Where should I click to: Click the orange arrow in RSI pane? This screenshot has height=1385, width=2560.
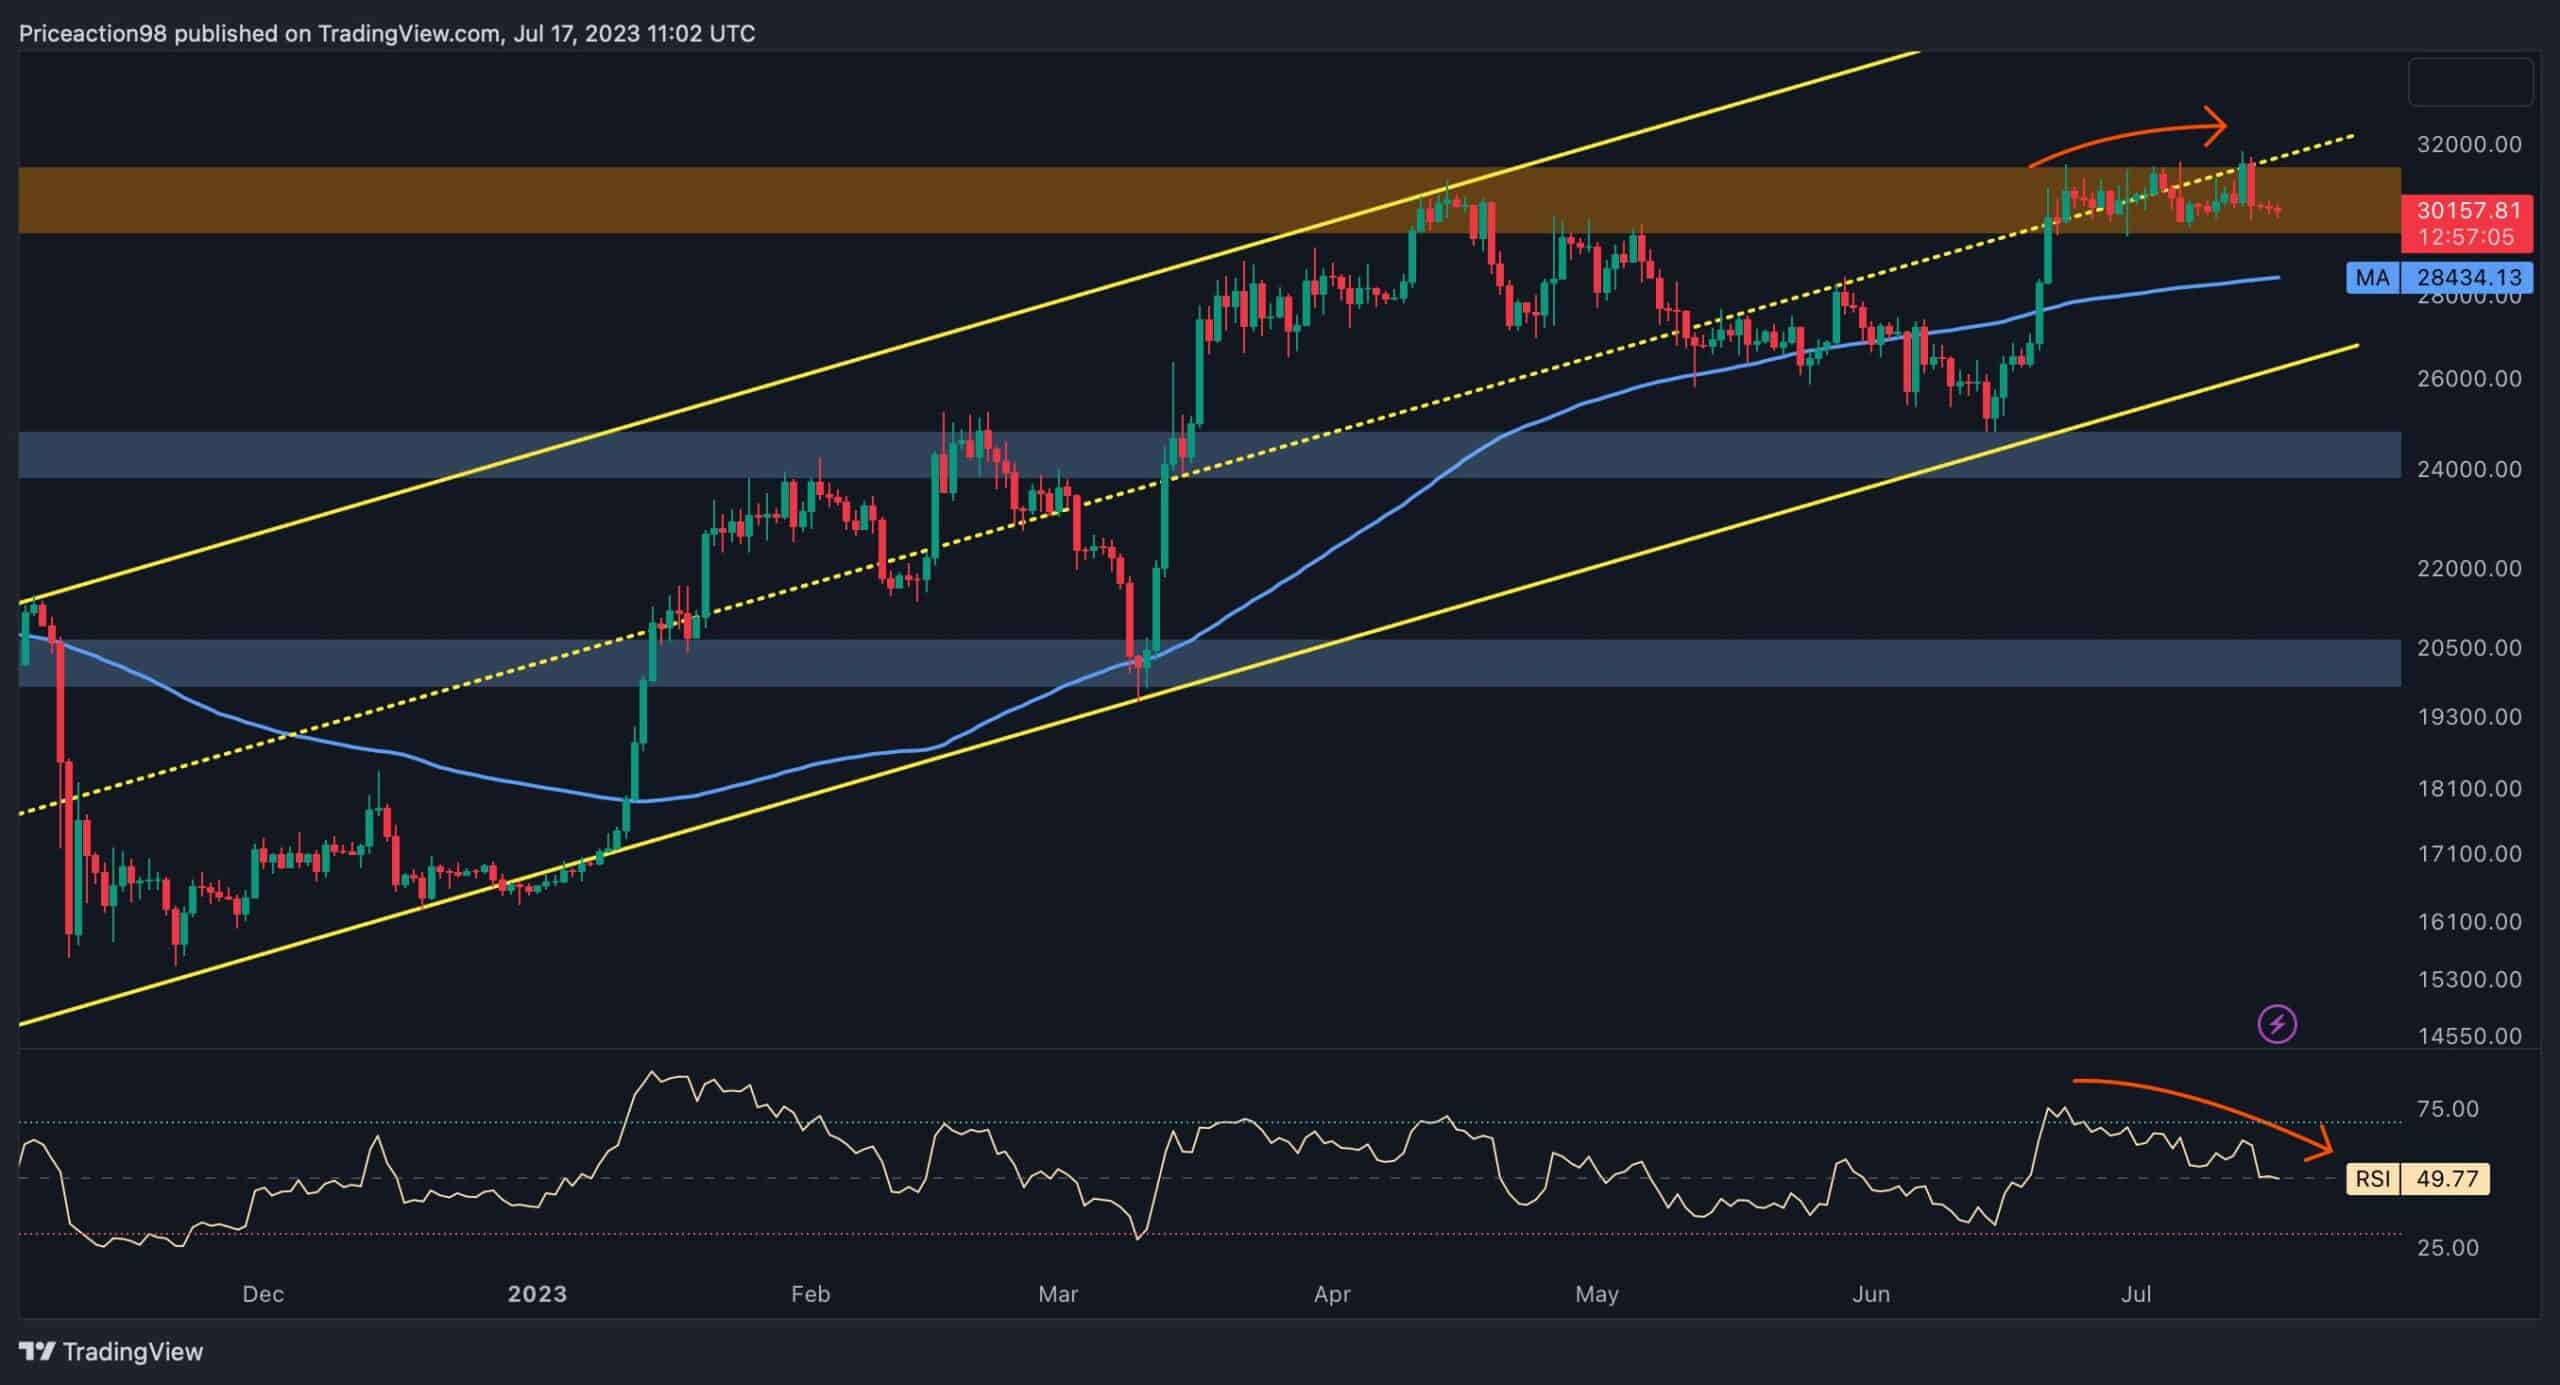(2203, 1119)
